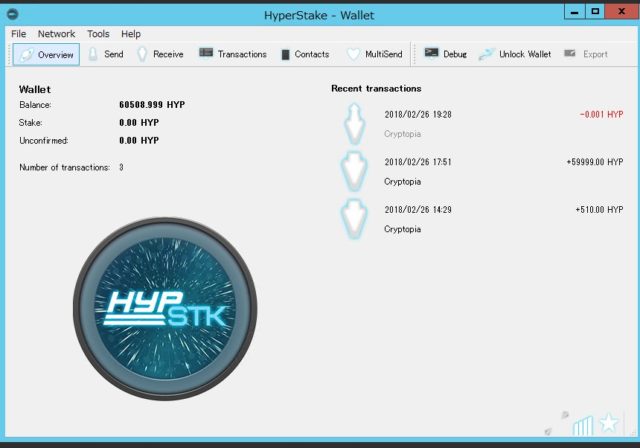
Task: Click the HyperStake app icon in title bar
Action: coord(13,14)
